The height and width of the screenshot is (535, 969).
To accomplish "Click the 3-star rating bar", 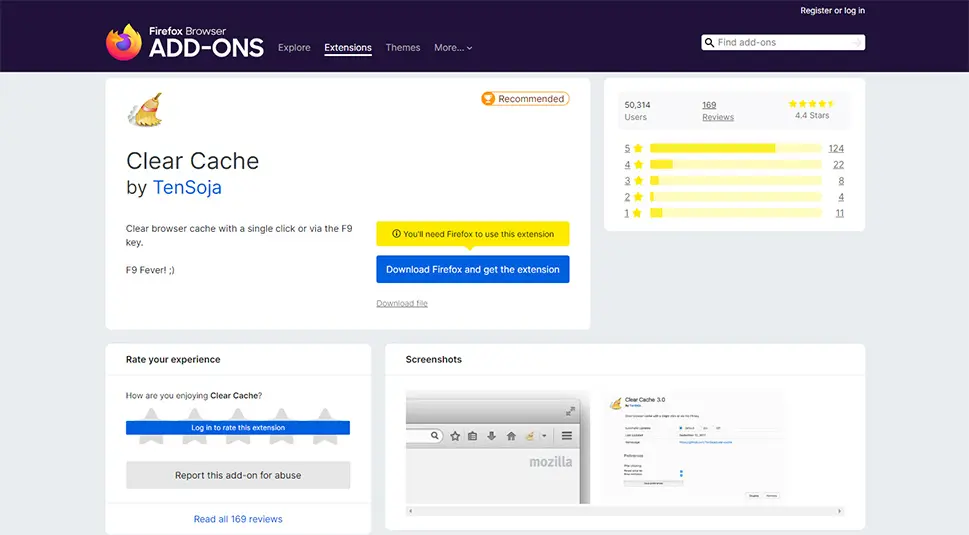I will coord(736,180).
